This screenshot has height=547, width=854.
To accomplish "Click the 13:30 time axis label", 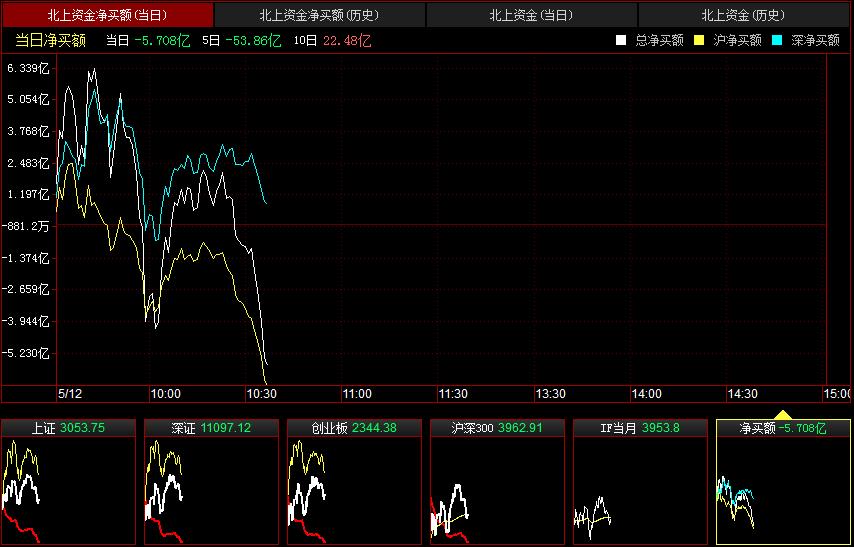I will point(549,394).
